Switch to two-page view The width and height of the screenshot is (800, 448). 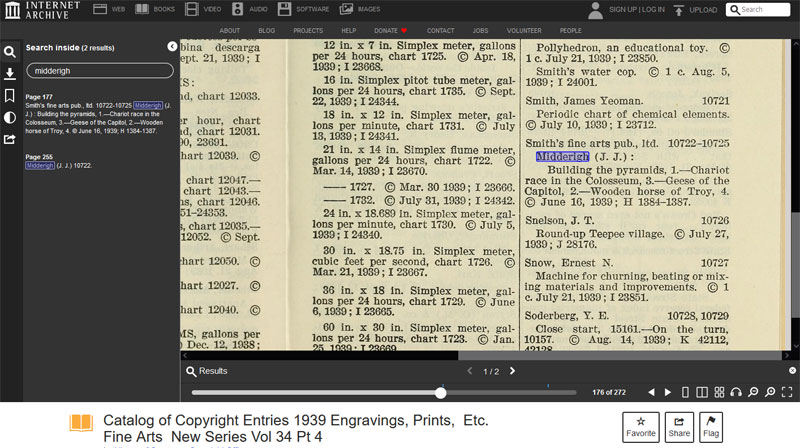703,392
